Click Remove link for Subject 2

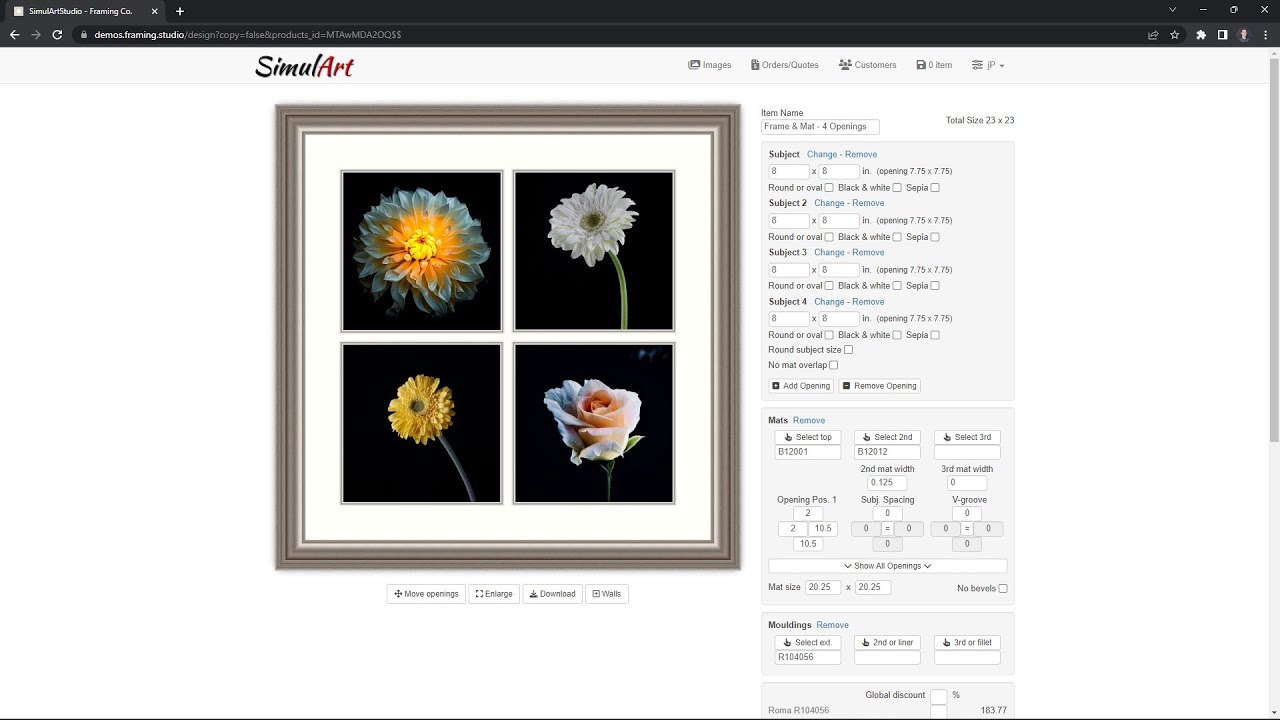point(868,203)
